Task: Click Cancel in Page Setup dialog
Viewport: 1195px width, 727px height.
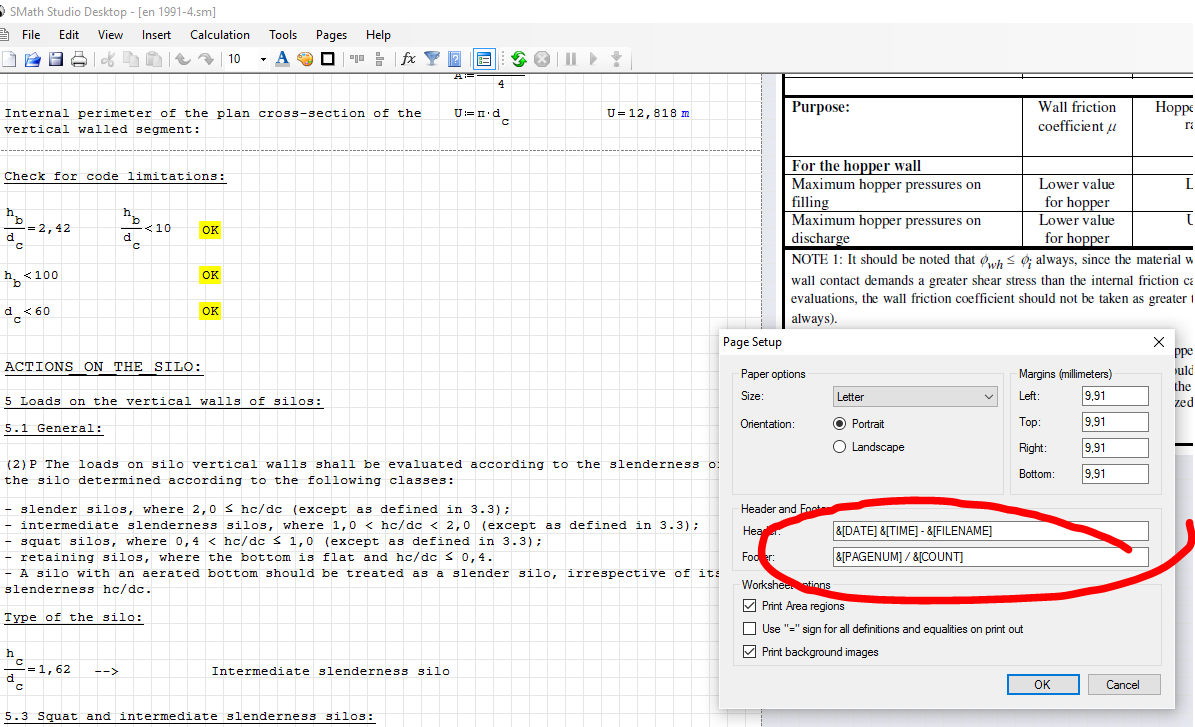Action: pos(1122,685)
